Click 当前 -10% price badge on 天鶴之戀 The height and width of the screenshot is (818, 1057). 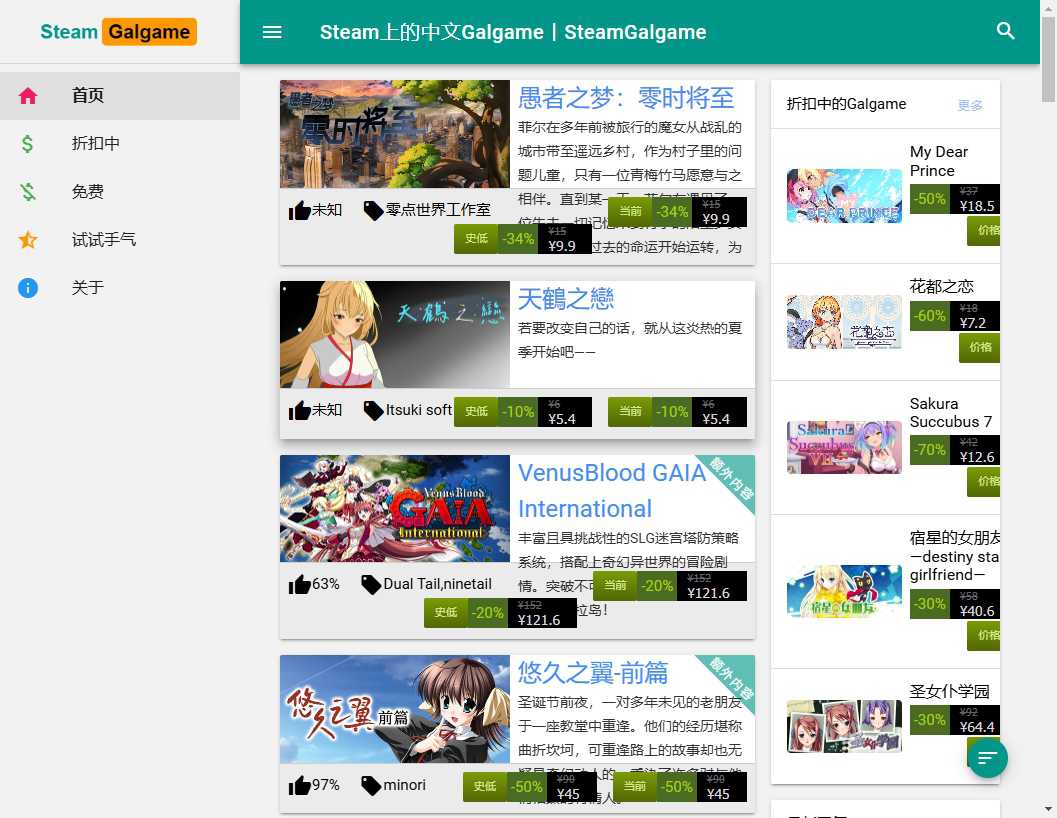677,411
